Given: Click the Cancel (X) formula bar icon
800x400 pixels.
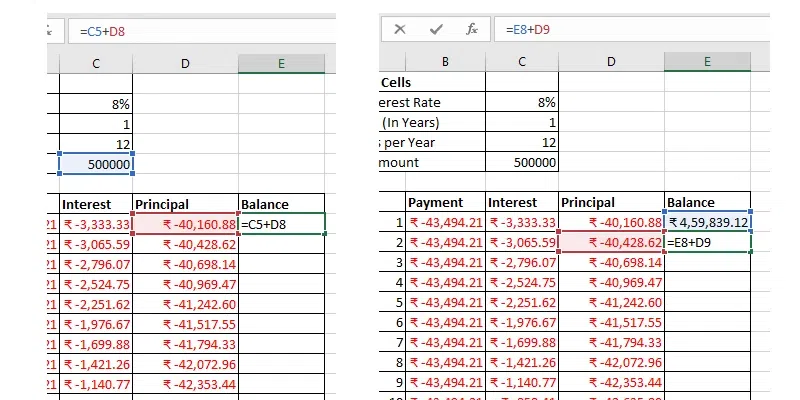Looking at the screenshot, I should 400,30.
